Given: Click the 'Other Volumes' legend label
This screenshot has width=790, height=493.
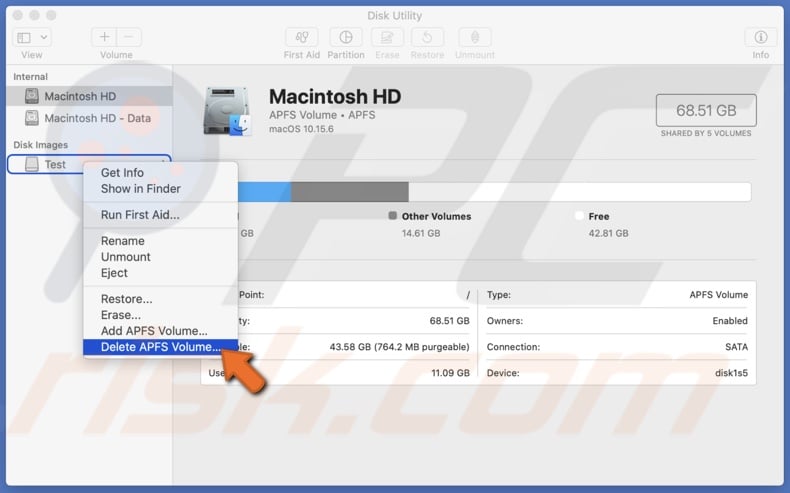Looking at the screenshot, I should click(436, 217).
